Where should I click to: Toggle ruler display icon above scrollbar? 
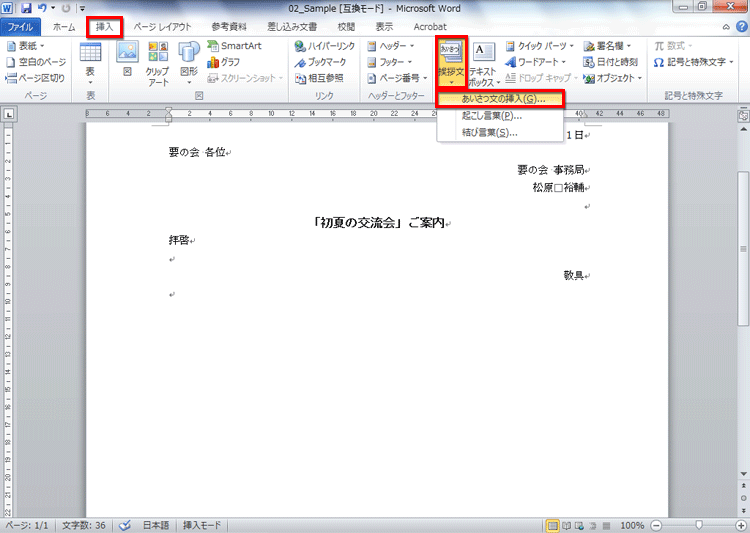(743, 116)
